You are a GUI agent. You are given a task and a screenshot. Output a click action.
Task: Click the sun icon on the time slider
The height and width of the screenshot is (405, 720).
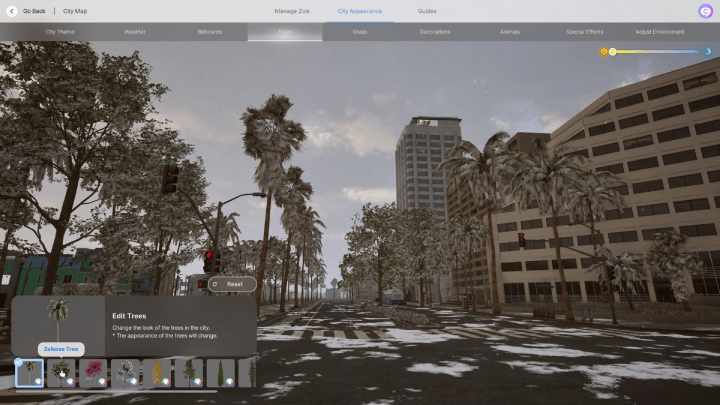click(603, 51)
